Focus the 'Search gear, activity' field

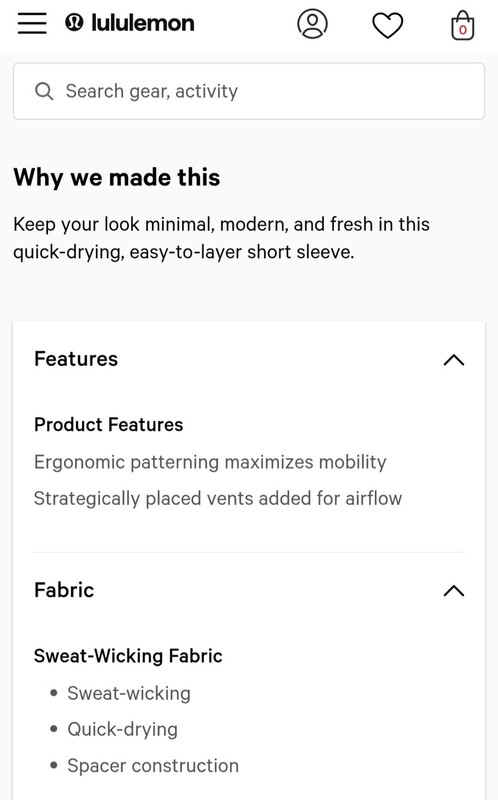pyautogui.click(x=249, y=91)
